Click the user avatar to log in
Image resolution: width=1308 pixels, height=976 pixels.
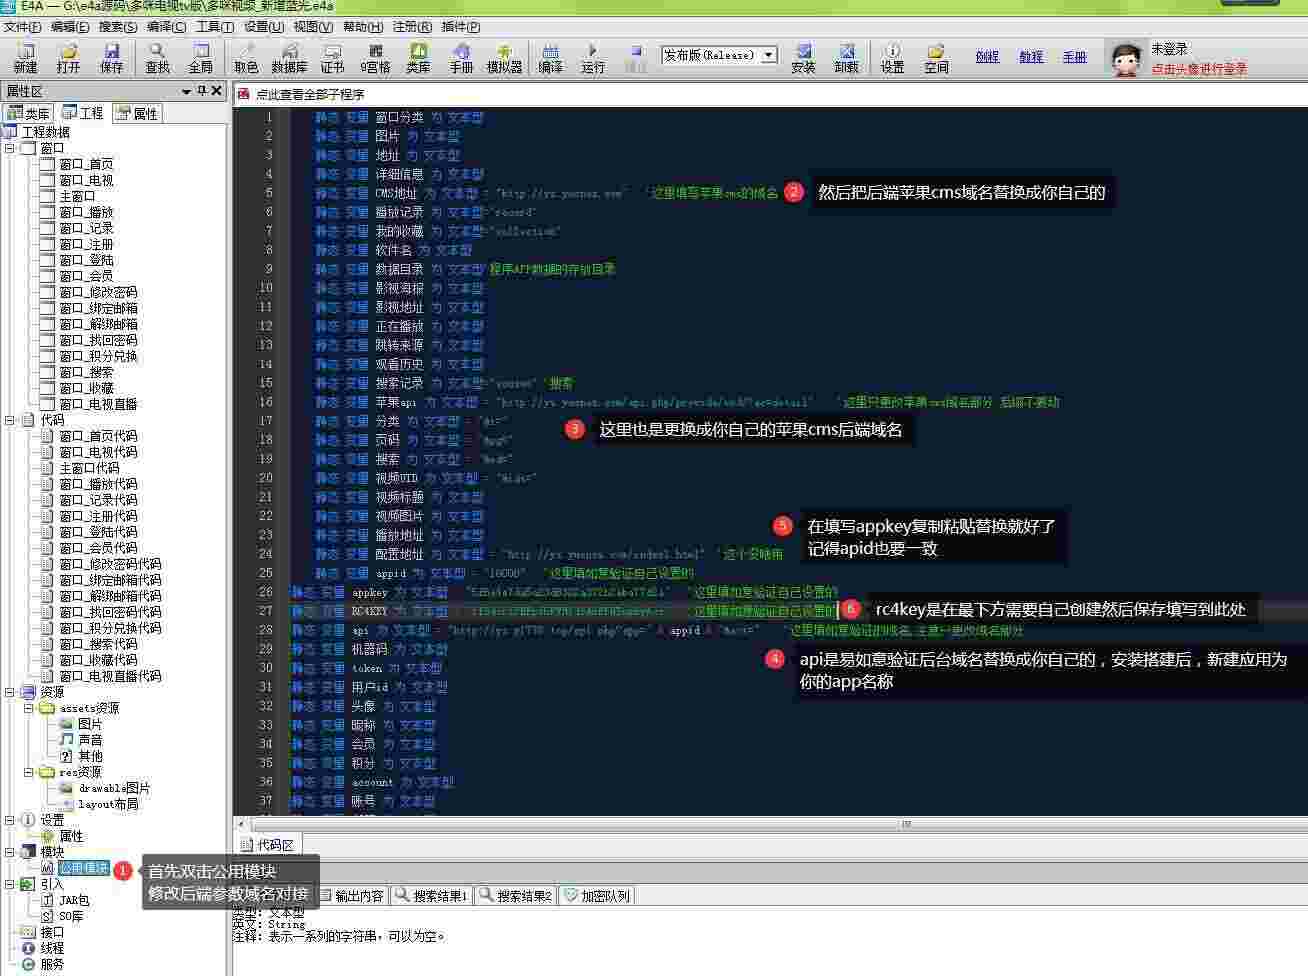click(x=1127, y=59)
